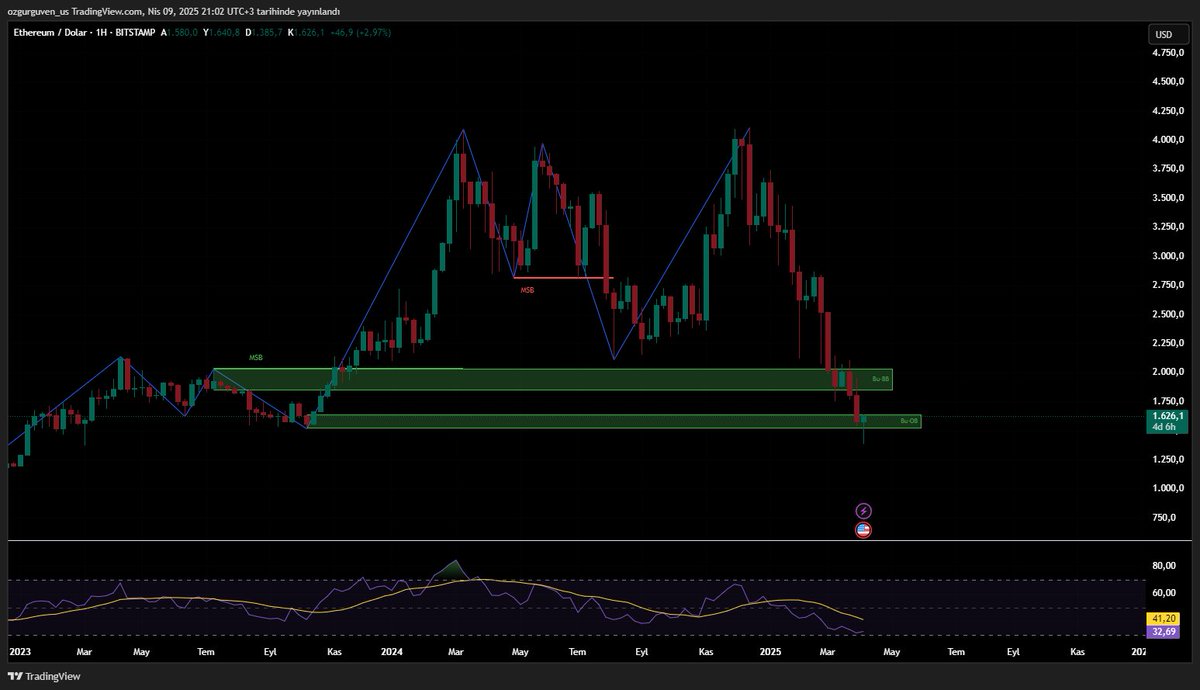Viewport: 1200px width, 690px height.
Task: Click the 80,00 RSI scale label
Action: [1165, 565]
